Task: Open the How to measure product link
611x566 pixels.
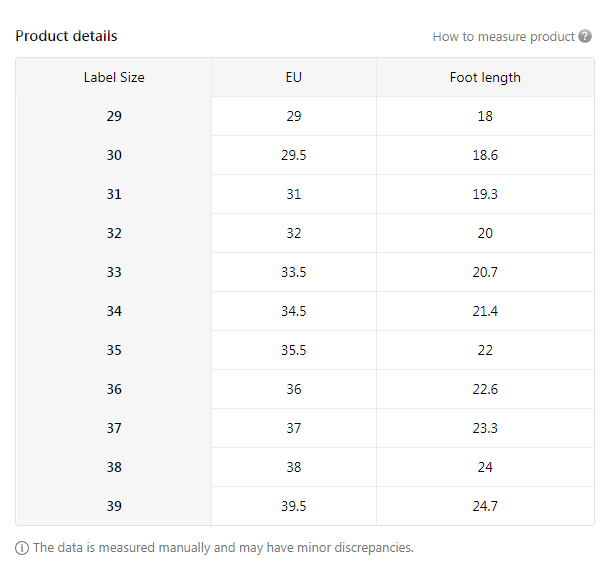Action: tap(503, 37)
